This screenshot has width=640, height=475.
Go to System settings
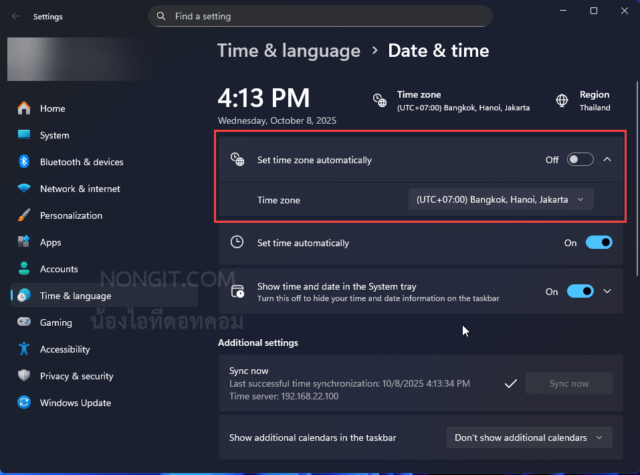(x=104, y=135)
